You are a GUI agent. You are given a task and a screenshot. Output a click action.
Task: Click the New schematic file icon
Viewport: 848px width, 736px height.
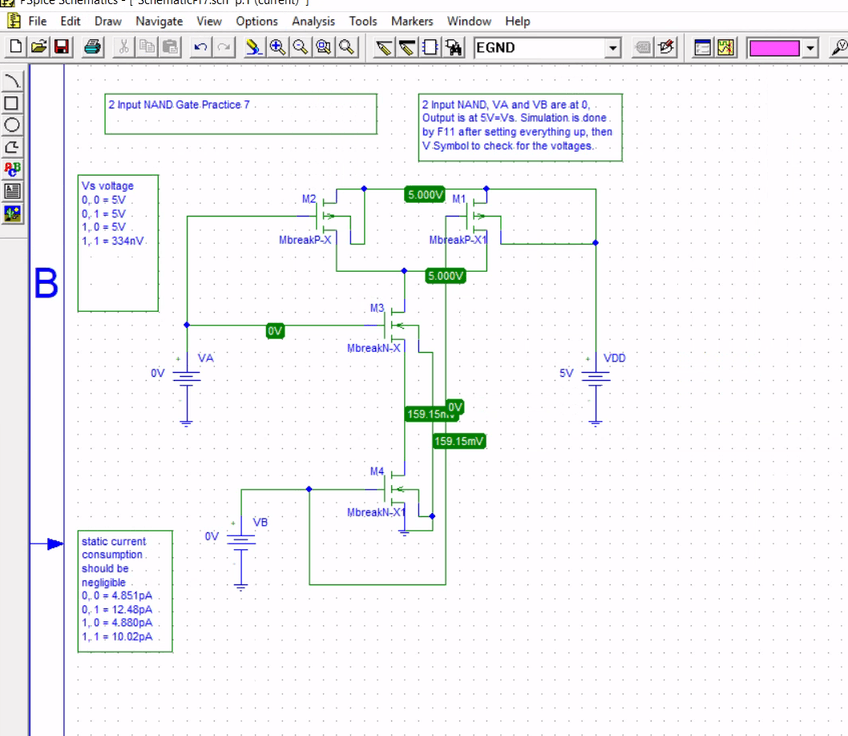click(15, 47)
